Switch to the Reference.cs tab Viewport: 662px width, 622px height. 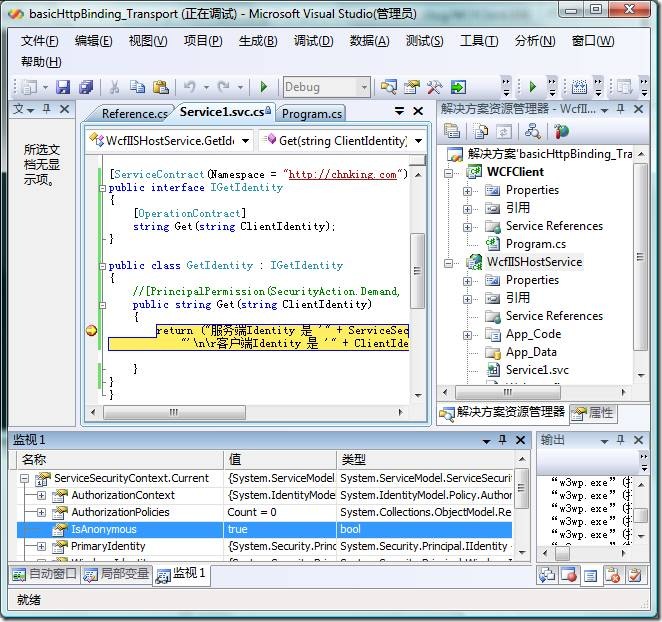click(134, 114)
